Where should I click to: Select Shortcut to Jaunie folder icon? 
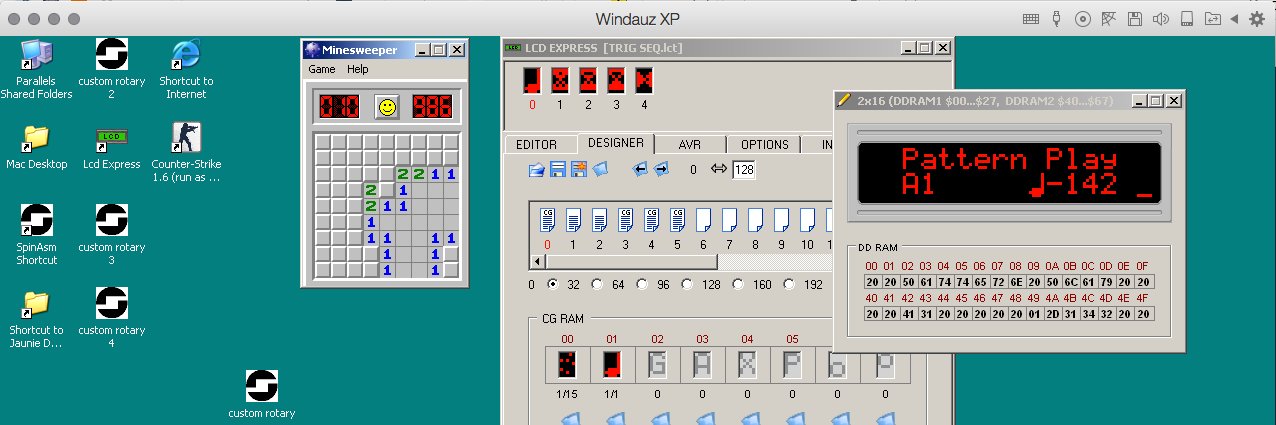tap(37, 318)
